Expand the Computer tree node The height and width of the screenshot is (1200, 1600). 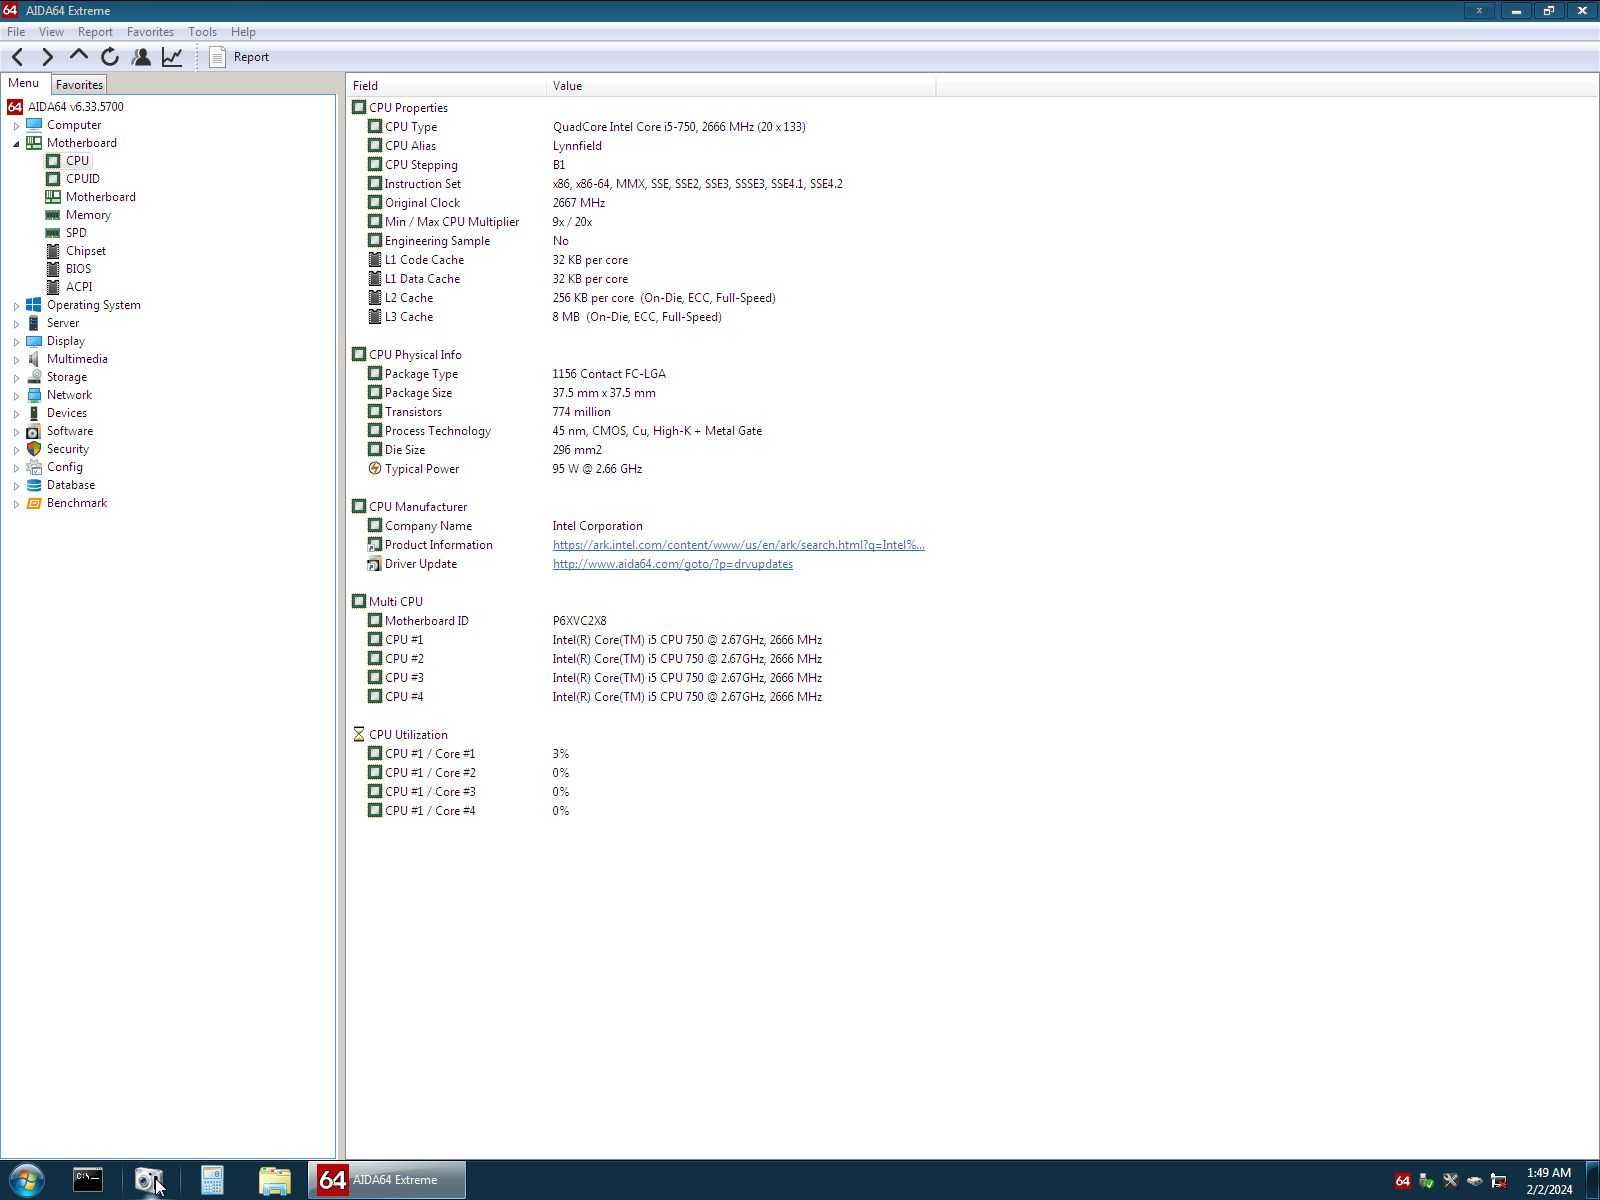(x=16, y=126)
